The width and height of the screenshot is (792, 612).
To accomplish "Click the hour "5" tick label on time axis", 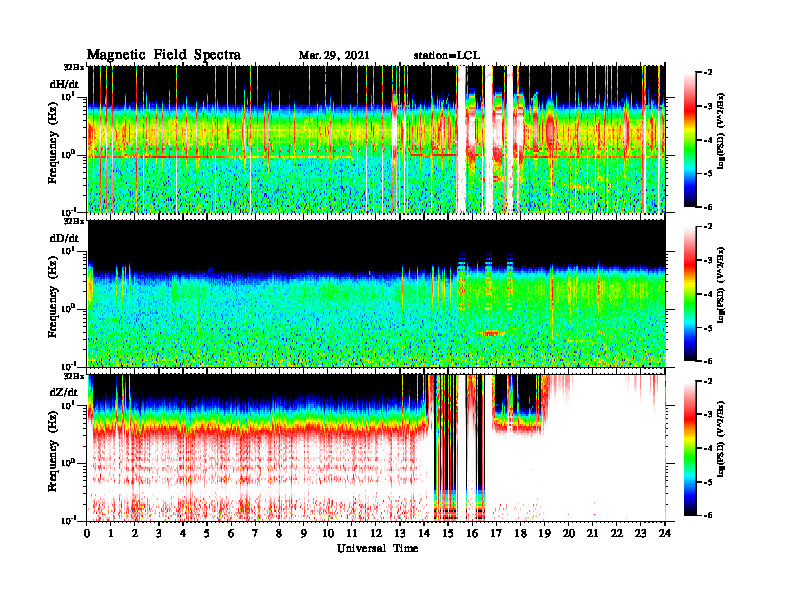I will pos(207,534).
